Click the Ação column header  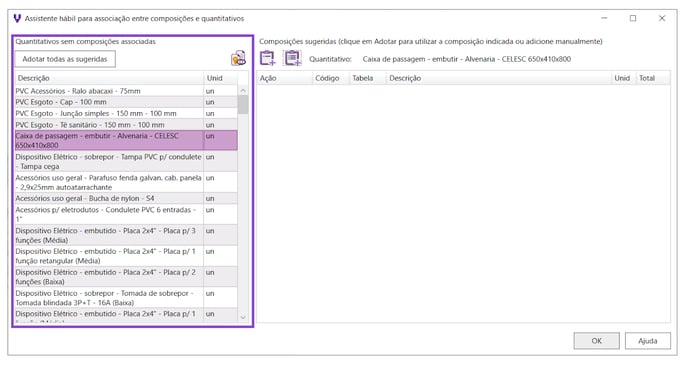(x=284, y=78)
